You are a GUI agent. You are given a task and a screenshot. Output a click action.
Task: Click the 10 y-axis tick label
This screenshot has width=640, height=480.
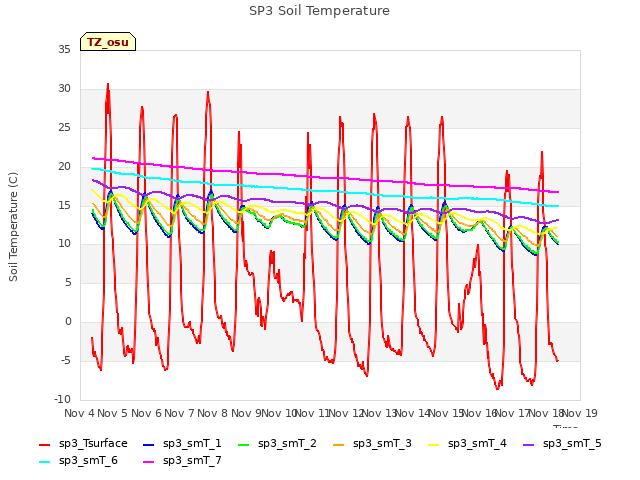[64, 244]
